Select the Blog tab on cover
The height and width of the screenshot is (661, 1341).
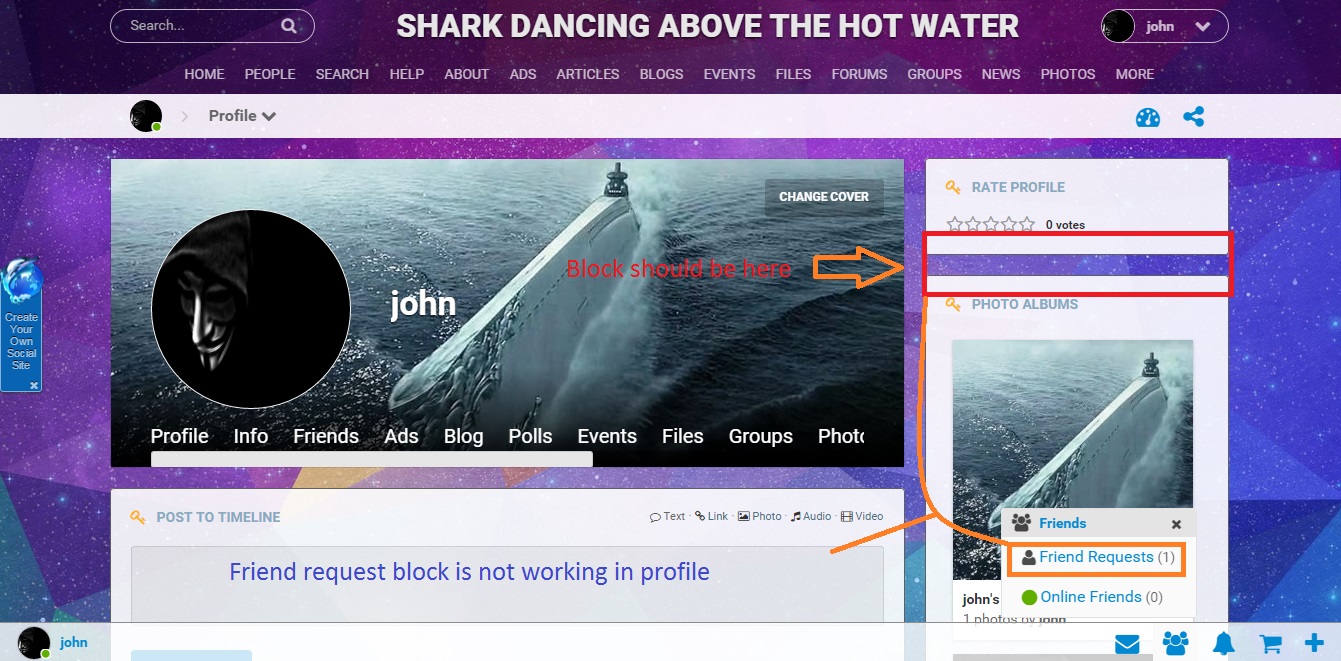coord(463,436)
